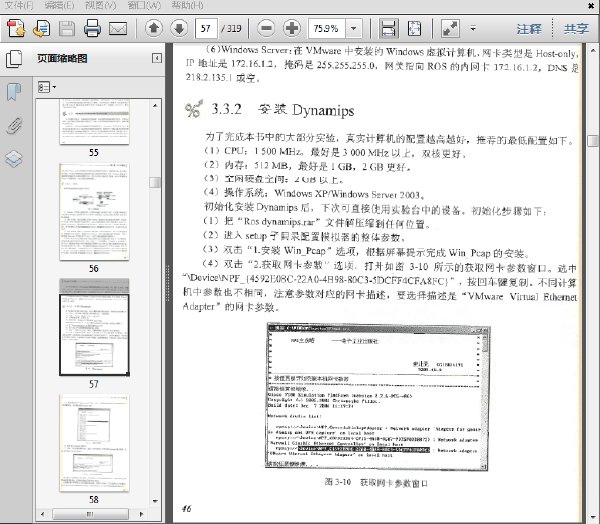This screenshot has height=524, width=600.
Task: Toggle the page thumbnails panel icon
Action: 14,59
